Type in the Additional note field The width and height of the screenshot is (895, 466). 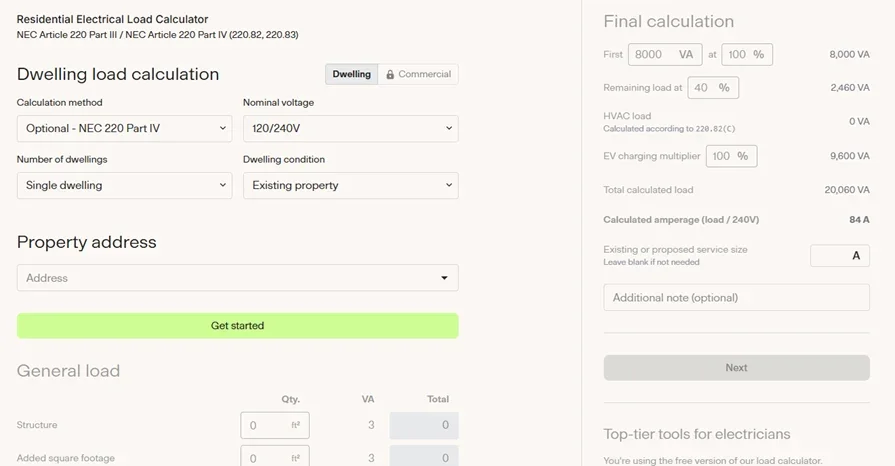pyautogui.click(x=736, y=298)
